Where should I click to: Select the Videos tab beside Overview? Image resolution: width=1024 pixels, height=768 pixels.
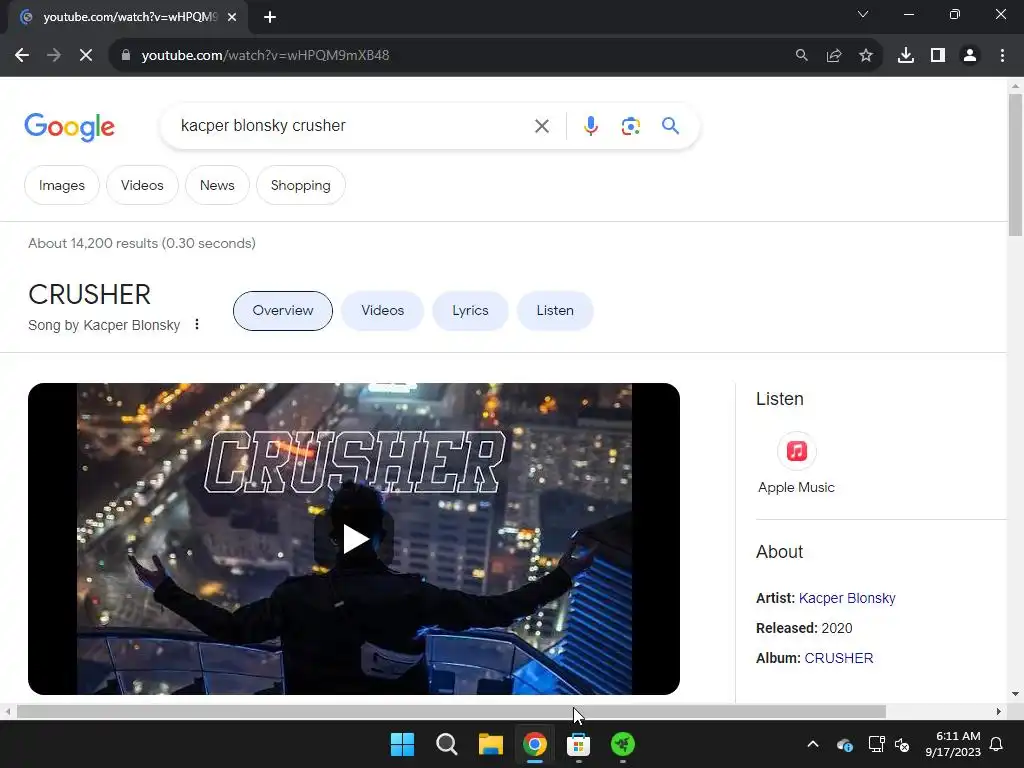pos(383,311)
